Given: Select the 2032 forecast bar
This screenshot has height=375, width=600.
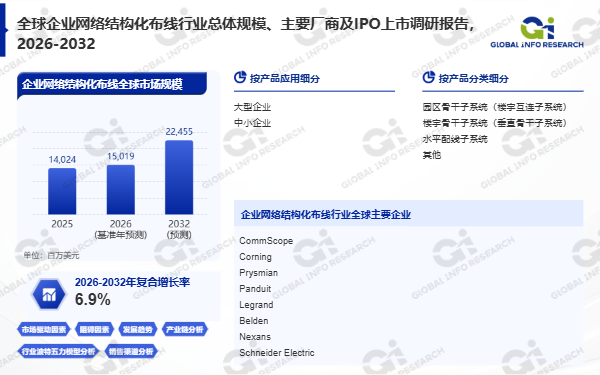Looking at the screenshot, I should tap(179, 177).
